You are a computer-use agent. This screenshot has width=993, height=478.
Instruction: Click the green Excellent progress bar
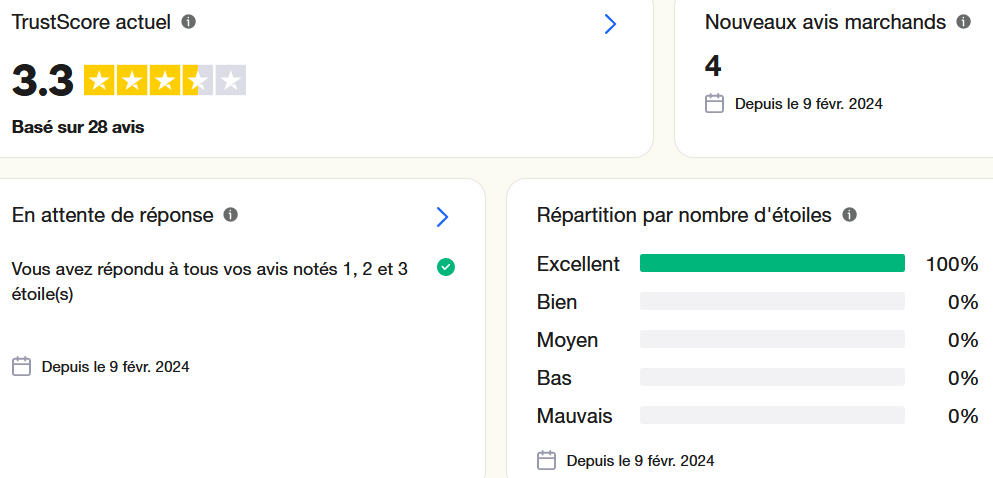[771, 264]
